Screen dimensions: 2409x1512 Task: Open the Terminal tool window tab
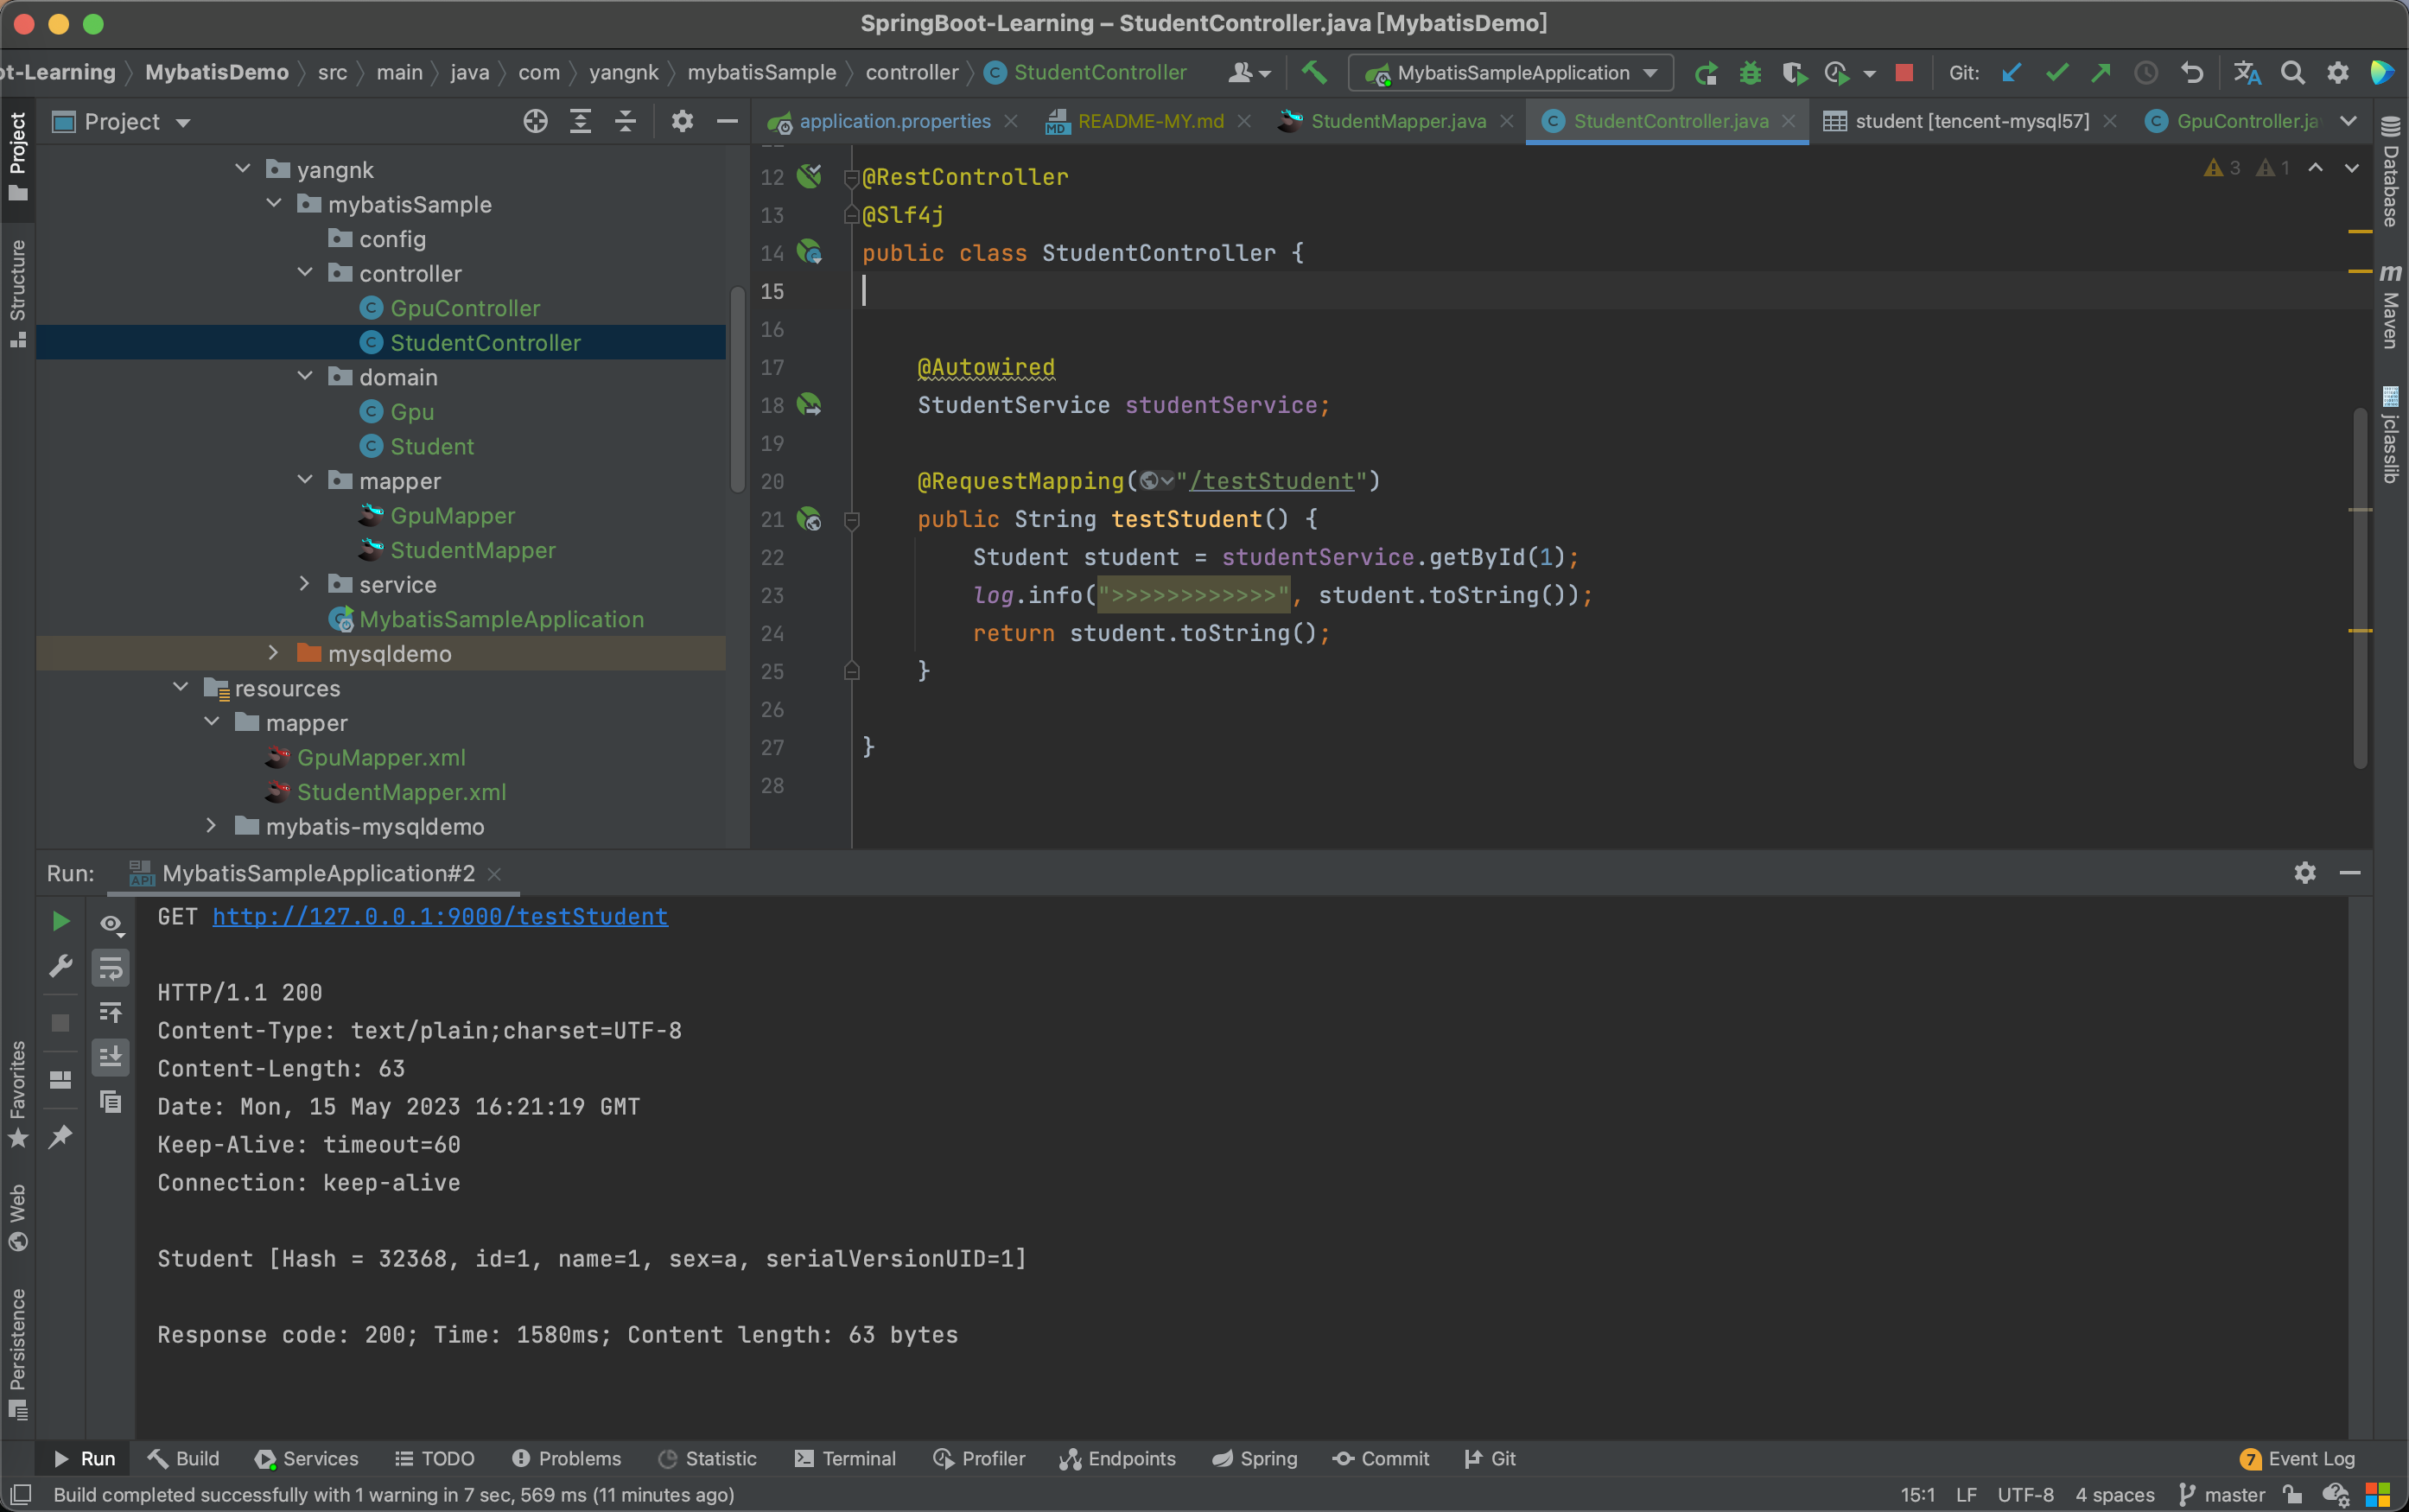[x=845, y=1458]
